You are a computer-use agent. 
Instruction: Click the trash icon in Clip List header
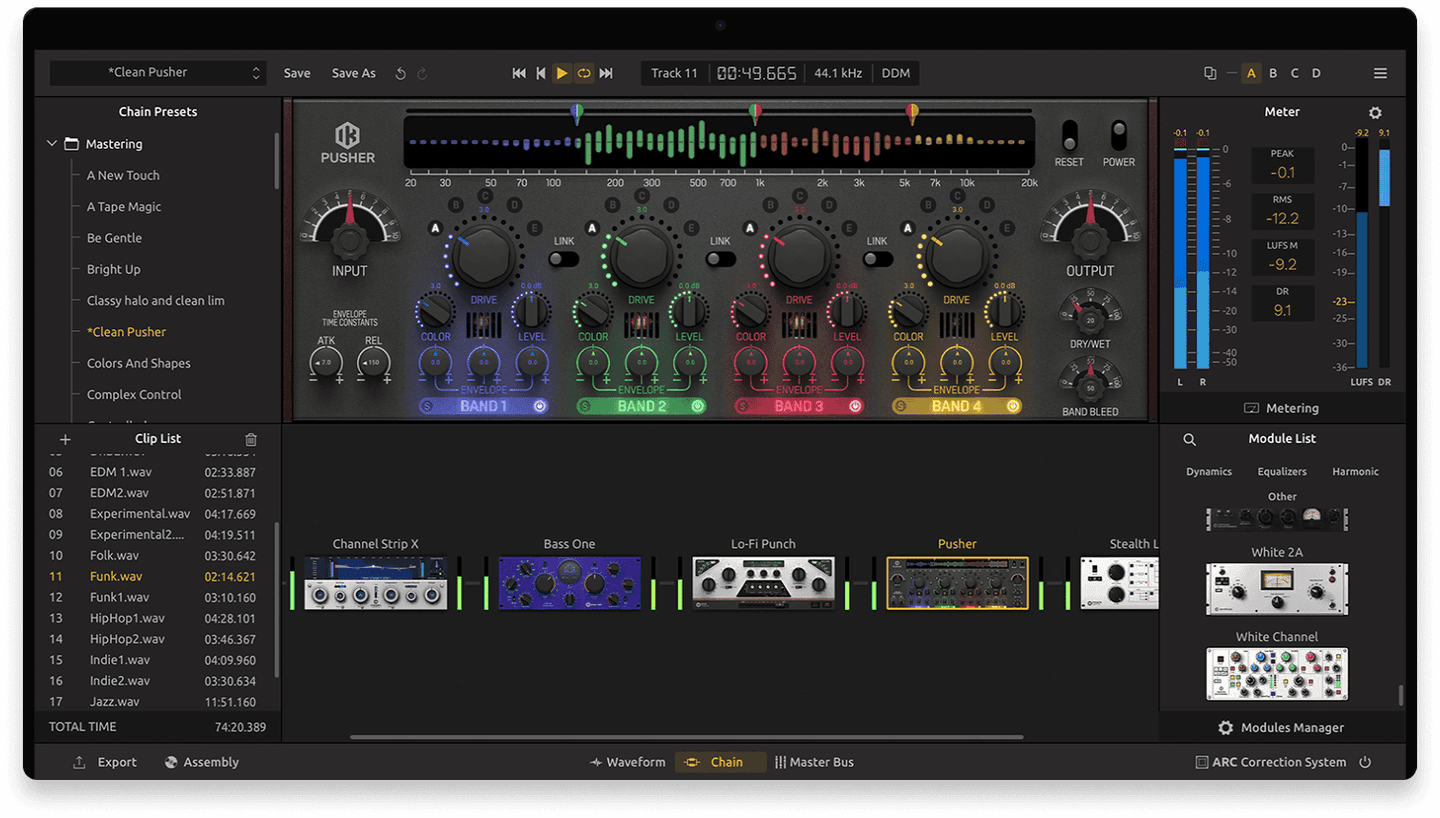click(251, 438)
